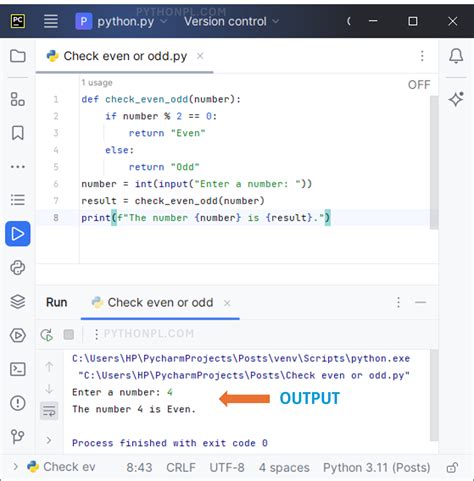Open the Bookmarks tool window

(x=18, y=133)
